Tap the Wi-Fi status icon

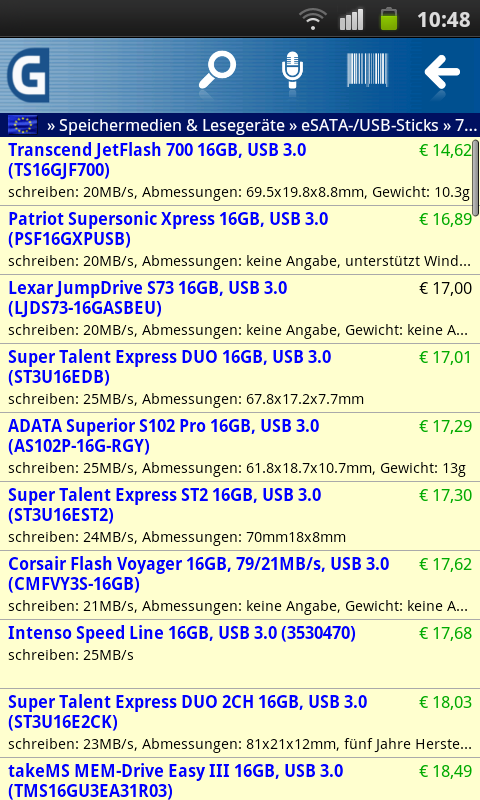pyautogui.click(x=313, y=19)
